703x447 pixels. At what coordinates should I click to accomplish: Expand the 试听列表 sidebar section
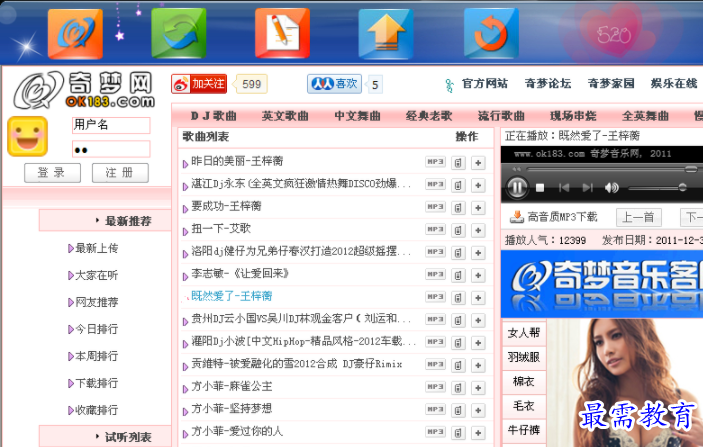coord(105,436)
